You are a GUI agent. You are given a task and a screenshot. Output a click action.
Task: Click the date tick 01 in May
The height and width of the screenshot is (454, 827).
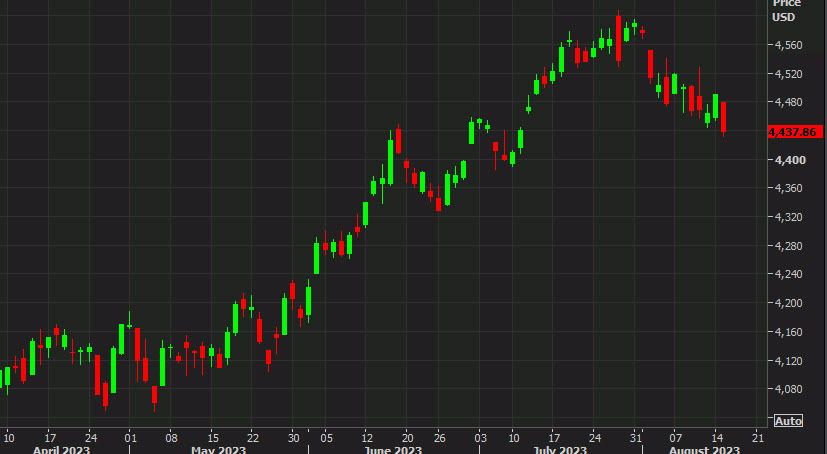[130, 438]
